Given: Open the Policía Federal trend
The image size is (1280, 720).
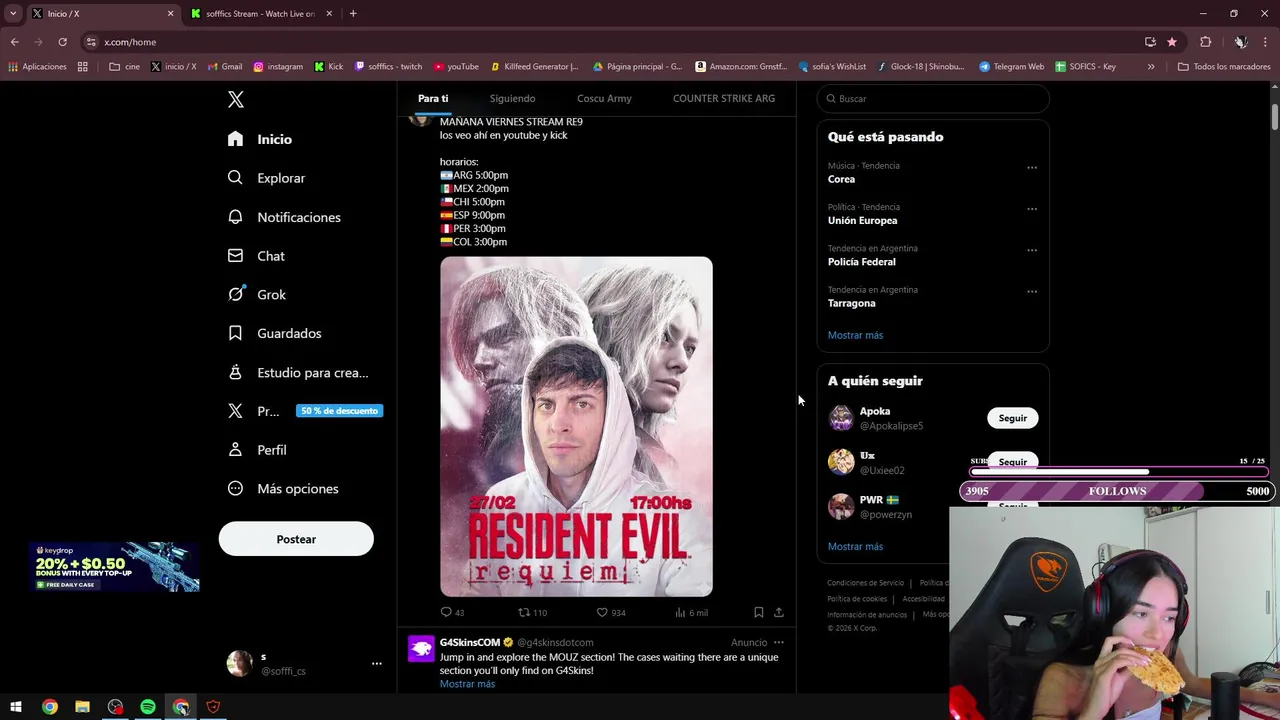Looking at the screenshot, I should click(861, 262).
